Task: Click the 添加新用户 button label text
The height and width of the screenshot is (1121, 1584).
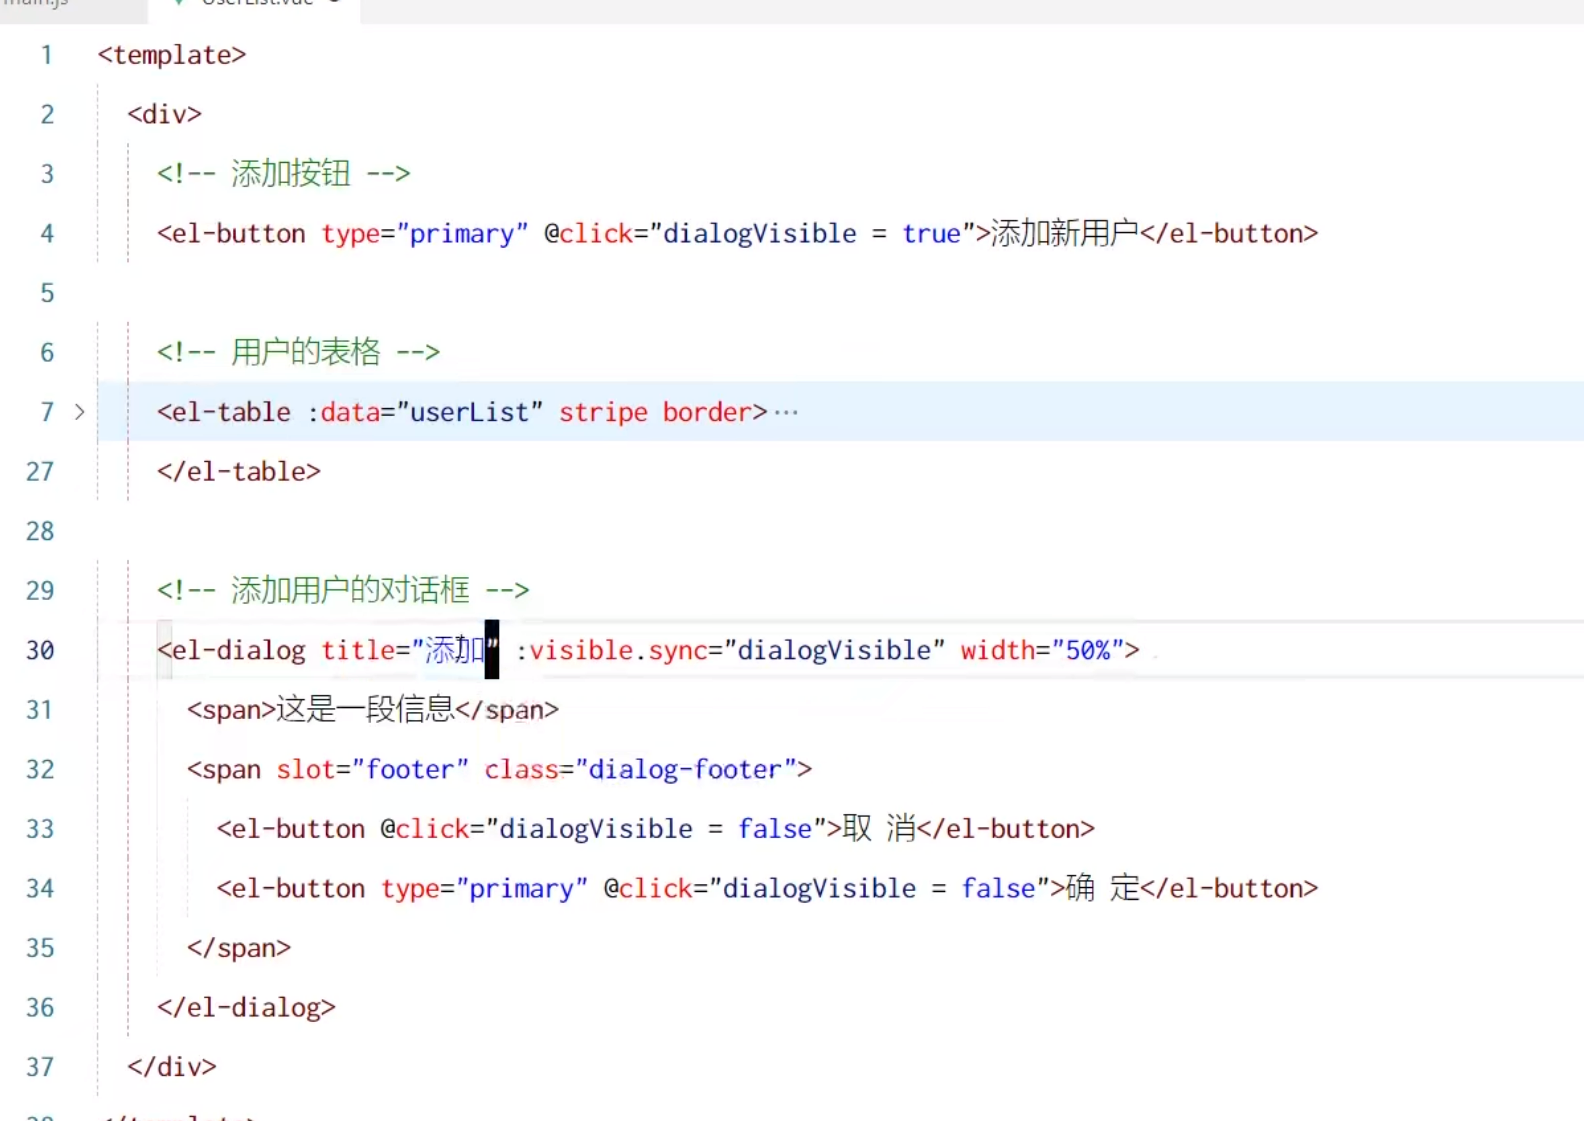Action: [x=1064, y=234]
